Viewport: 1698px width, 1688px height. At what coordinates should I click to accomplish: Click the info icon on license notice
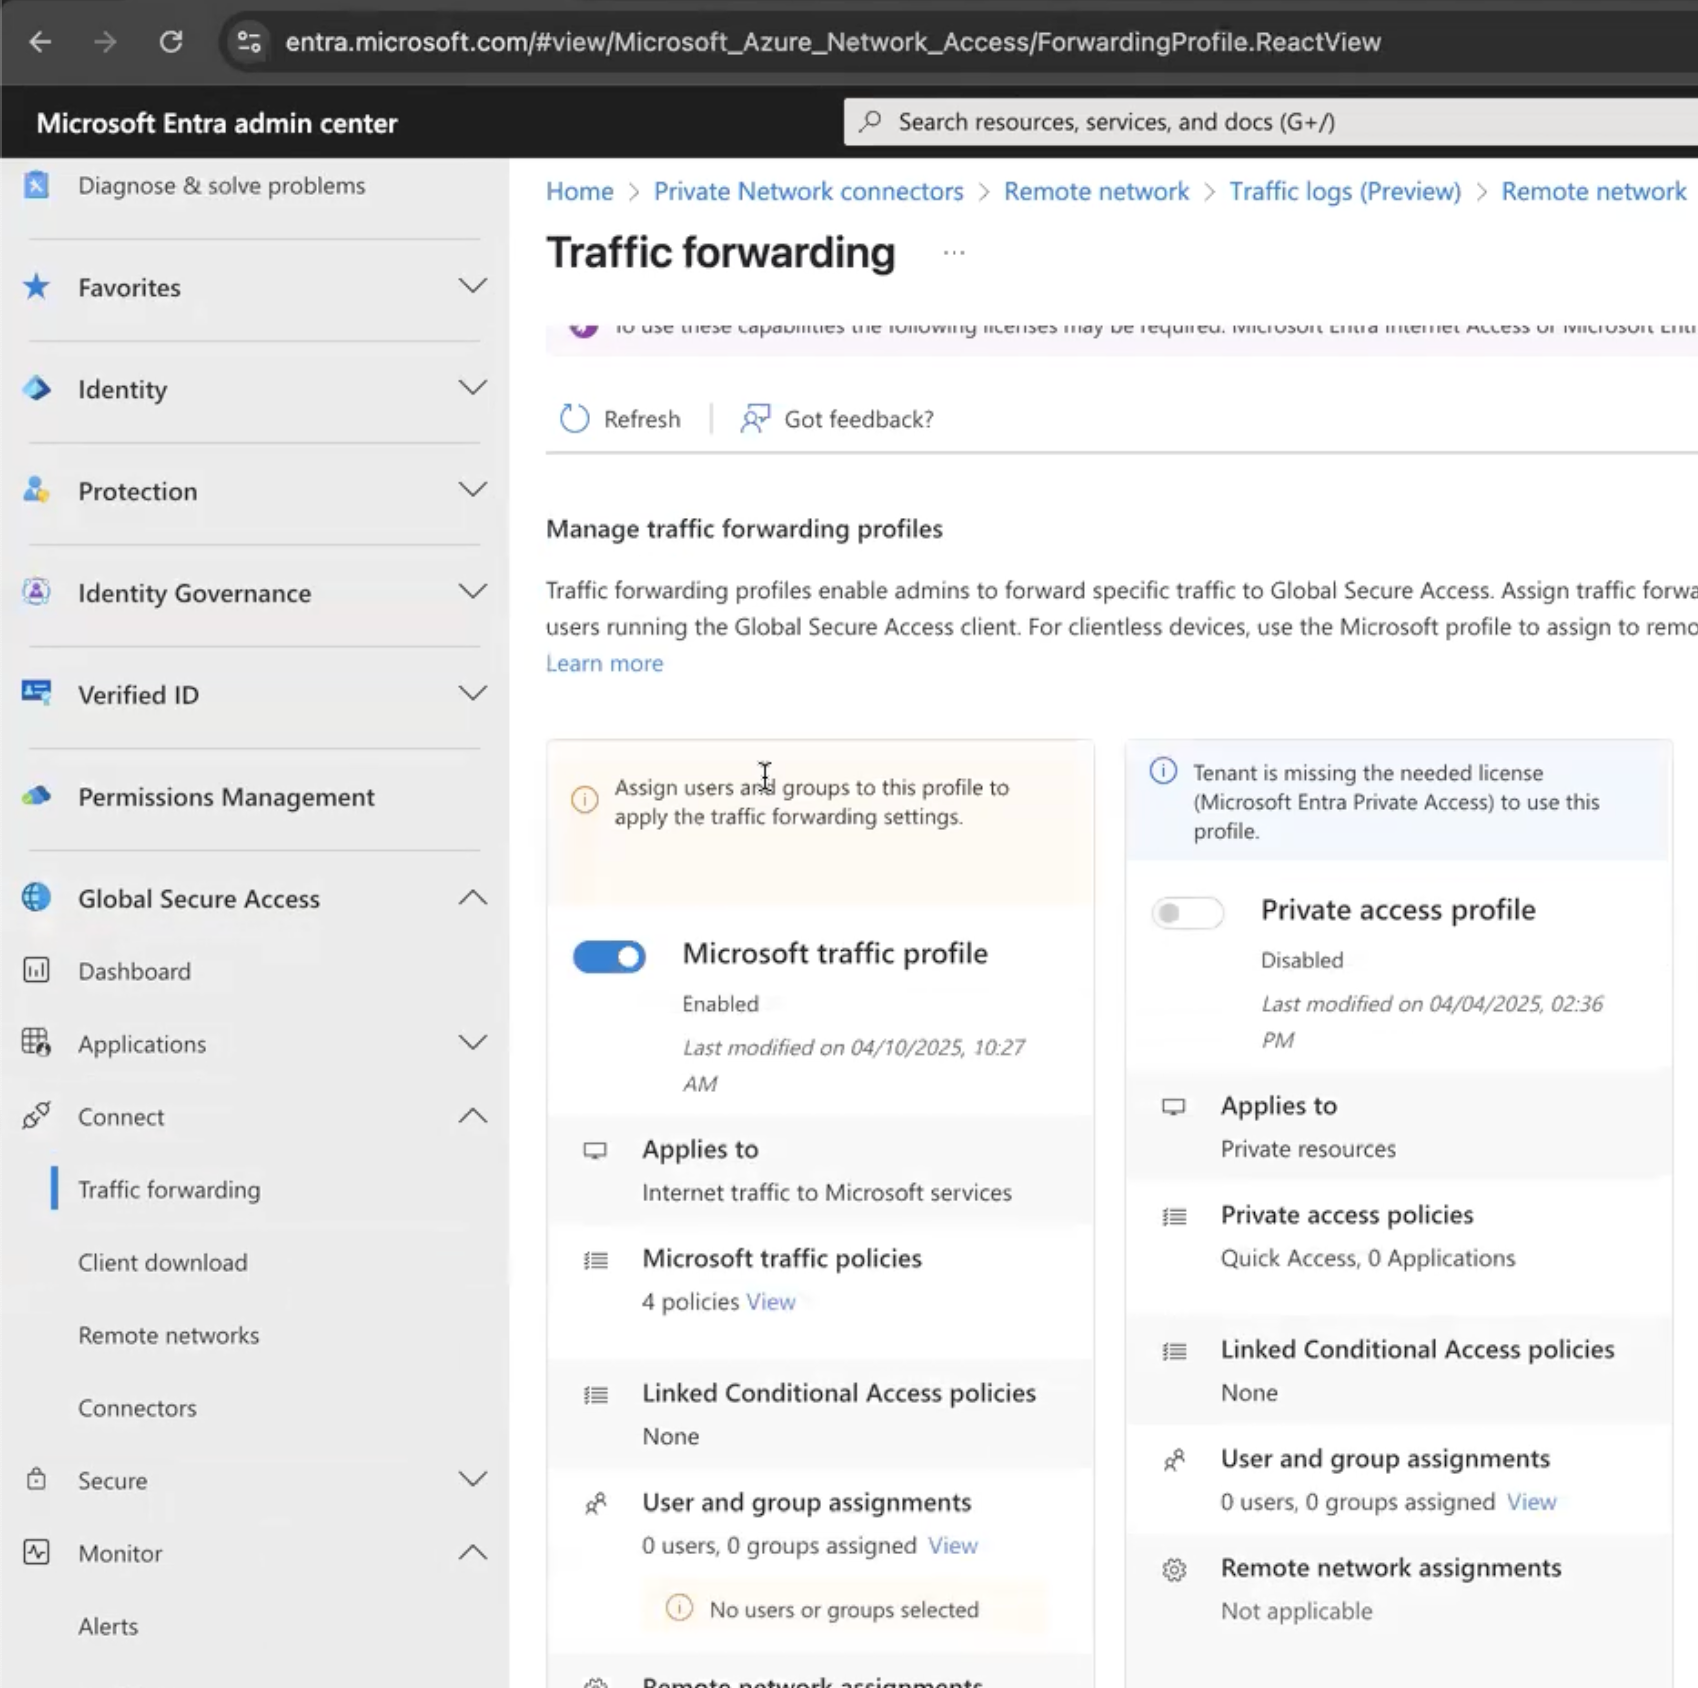(x=1163, y=772)
